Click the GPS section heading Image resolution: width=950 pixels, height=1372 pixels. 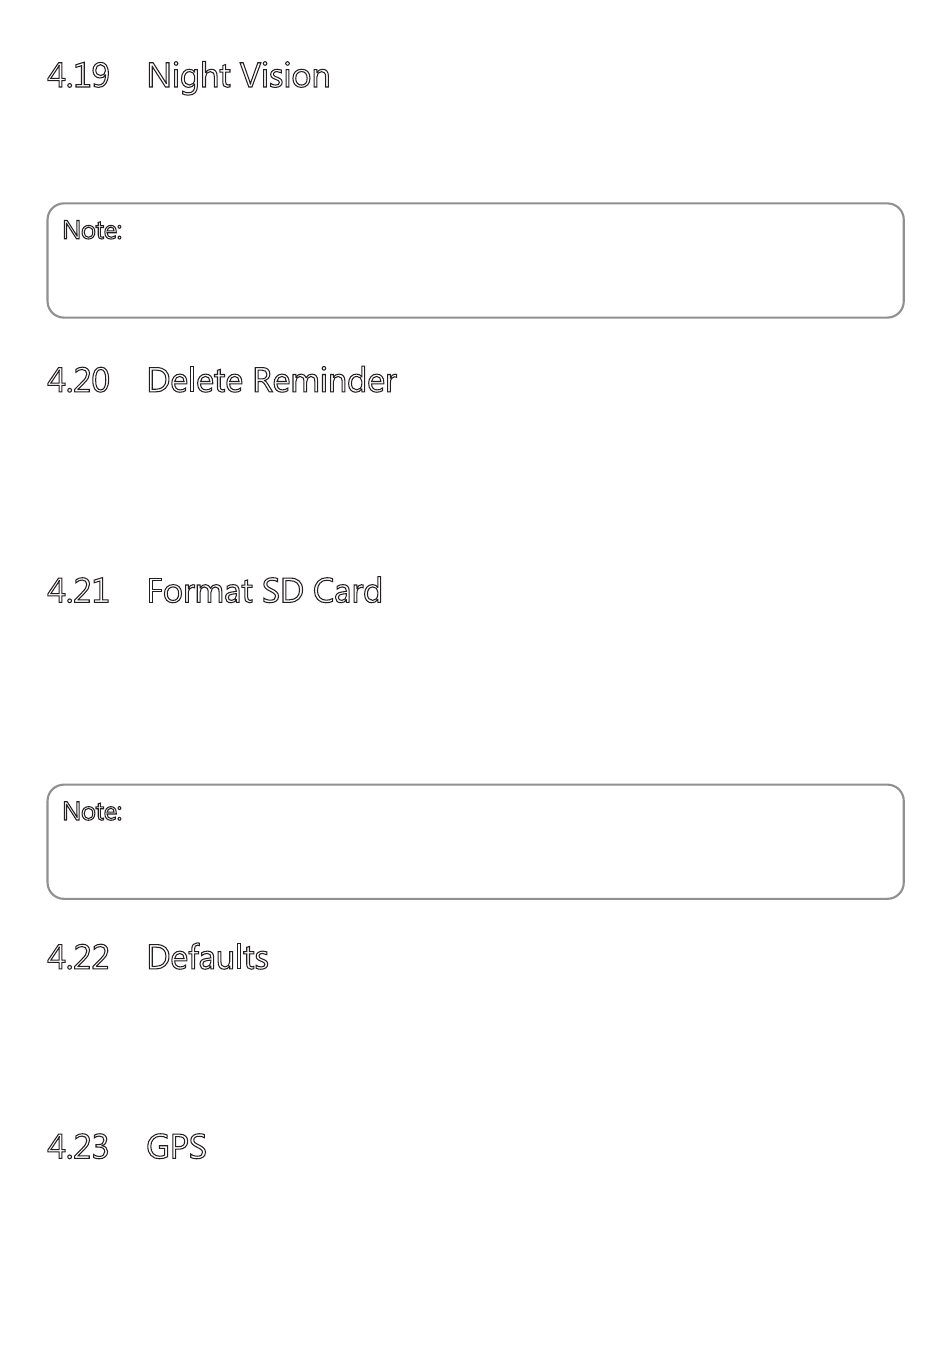tap(177, 1146)
